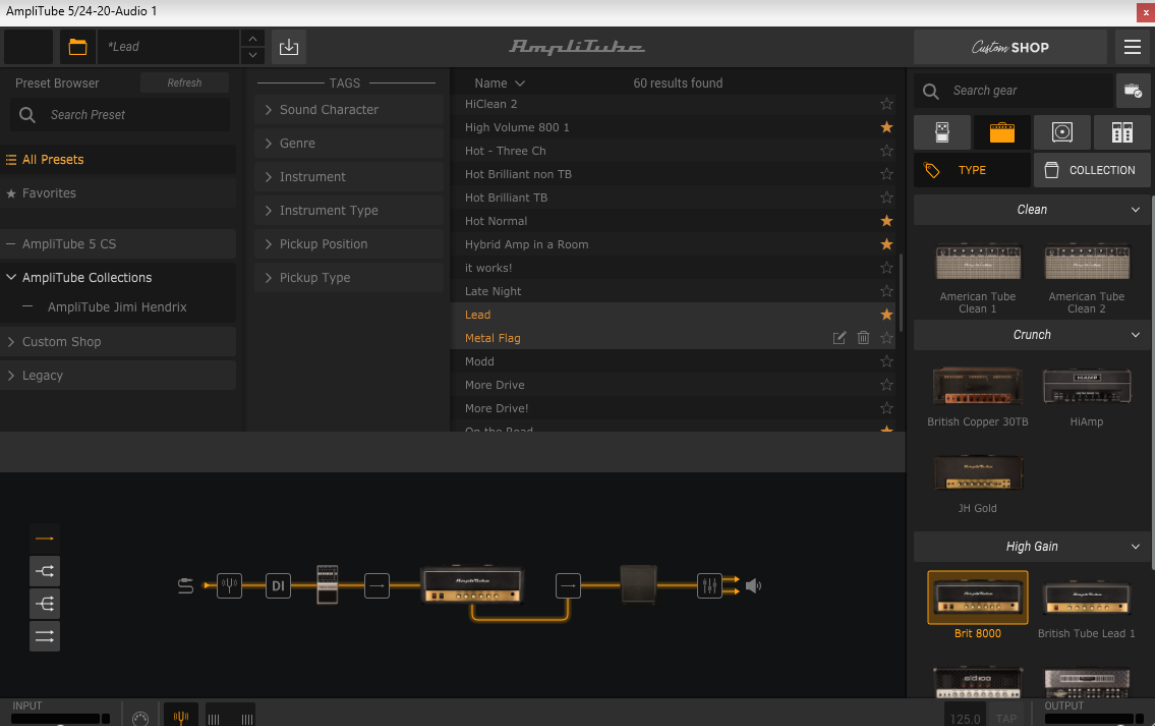Open the preset browser folder icon
The height and width of the screenshot is (726, 1155).
tap(77, 47)
